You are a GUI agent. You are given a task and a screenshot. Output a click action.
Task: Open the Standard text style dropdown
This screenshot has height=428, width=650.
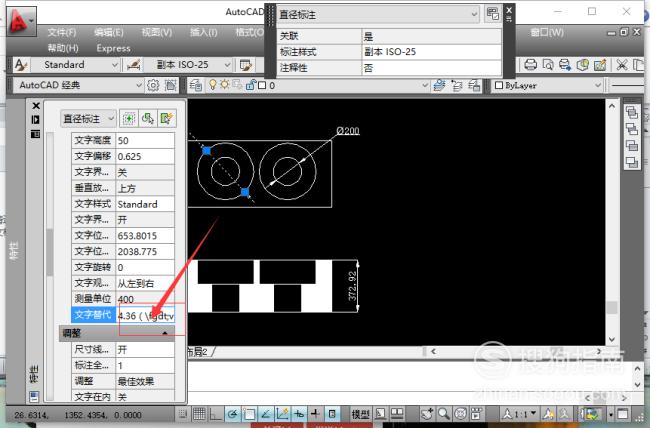tap(115, 65)
